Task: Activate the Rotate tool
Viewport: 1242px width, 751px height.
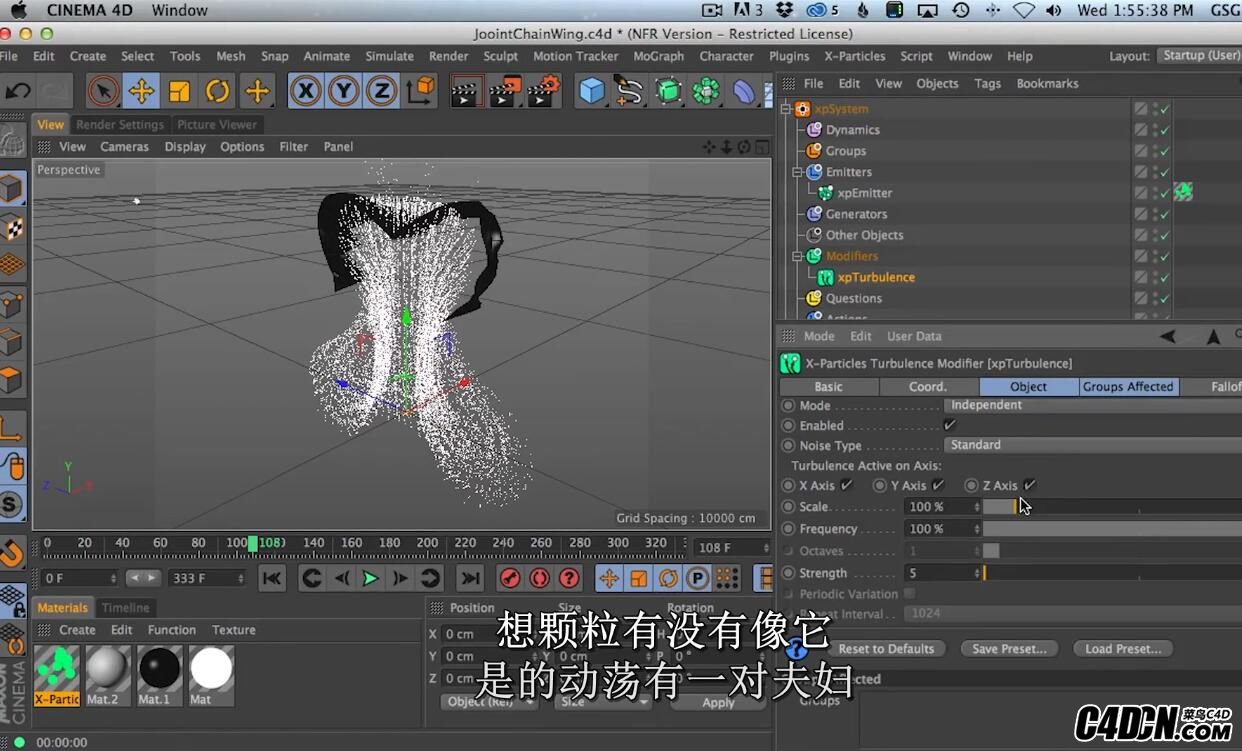Action: pos(218,92)
